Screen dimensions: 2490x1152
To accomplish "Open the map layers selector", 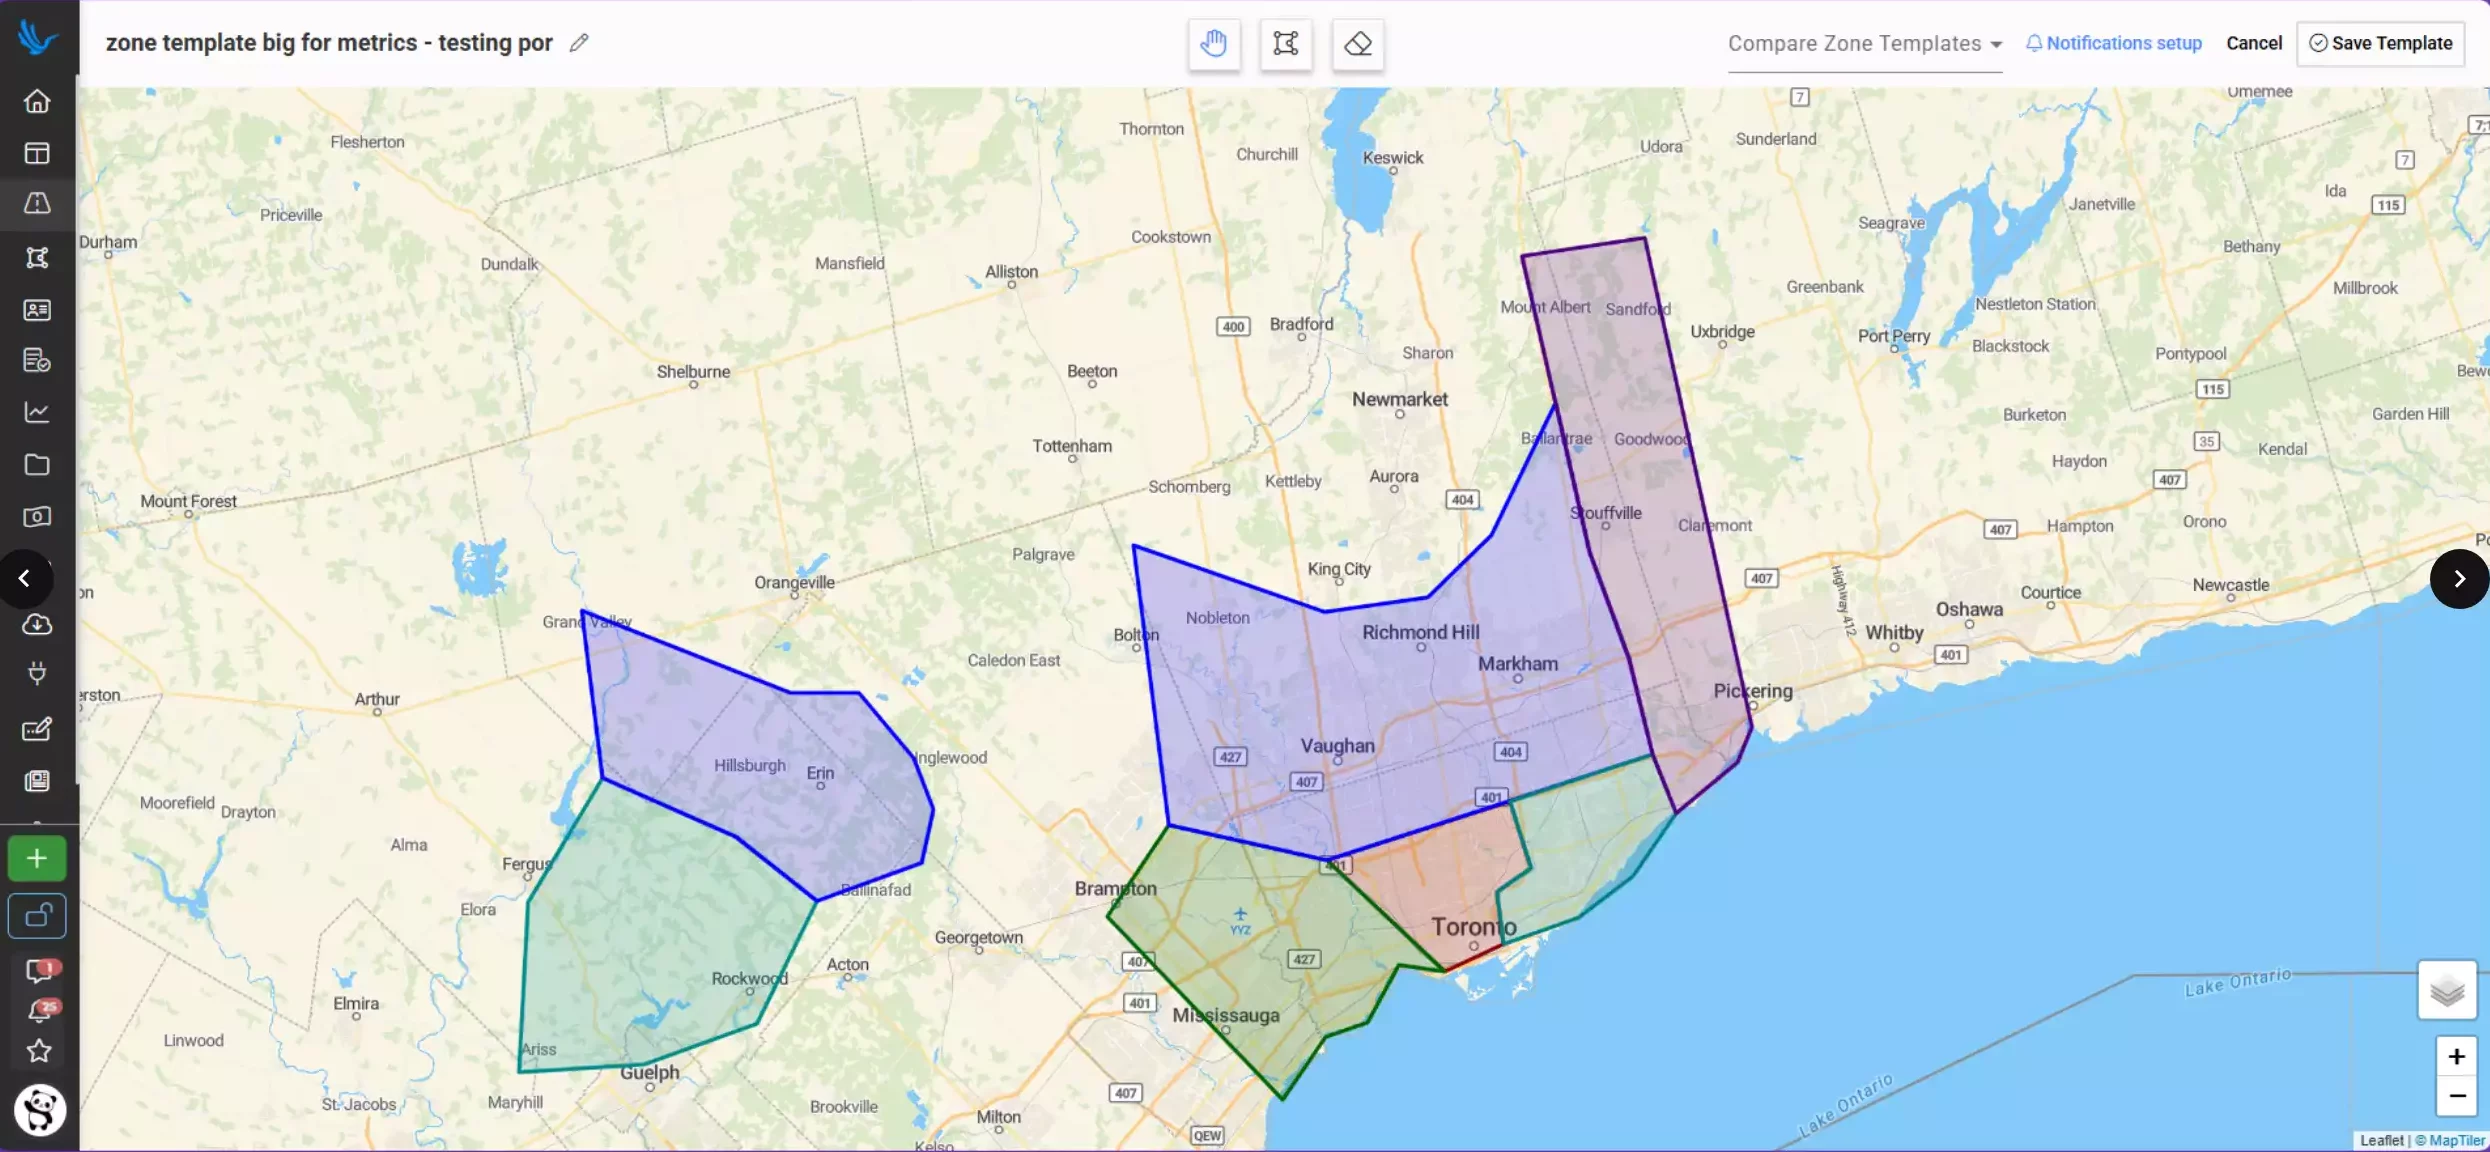I will [2446, 990].
